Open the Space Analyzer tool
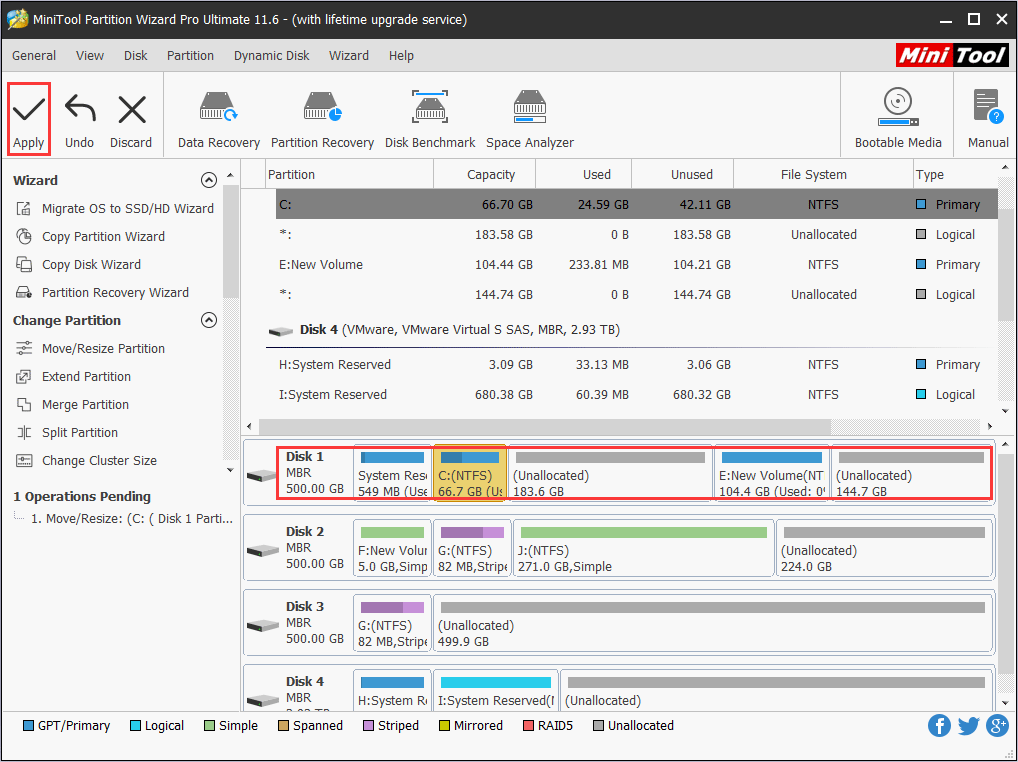This screenshot has width=1018, height=762. [530, 119]
